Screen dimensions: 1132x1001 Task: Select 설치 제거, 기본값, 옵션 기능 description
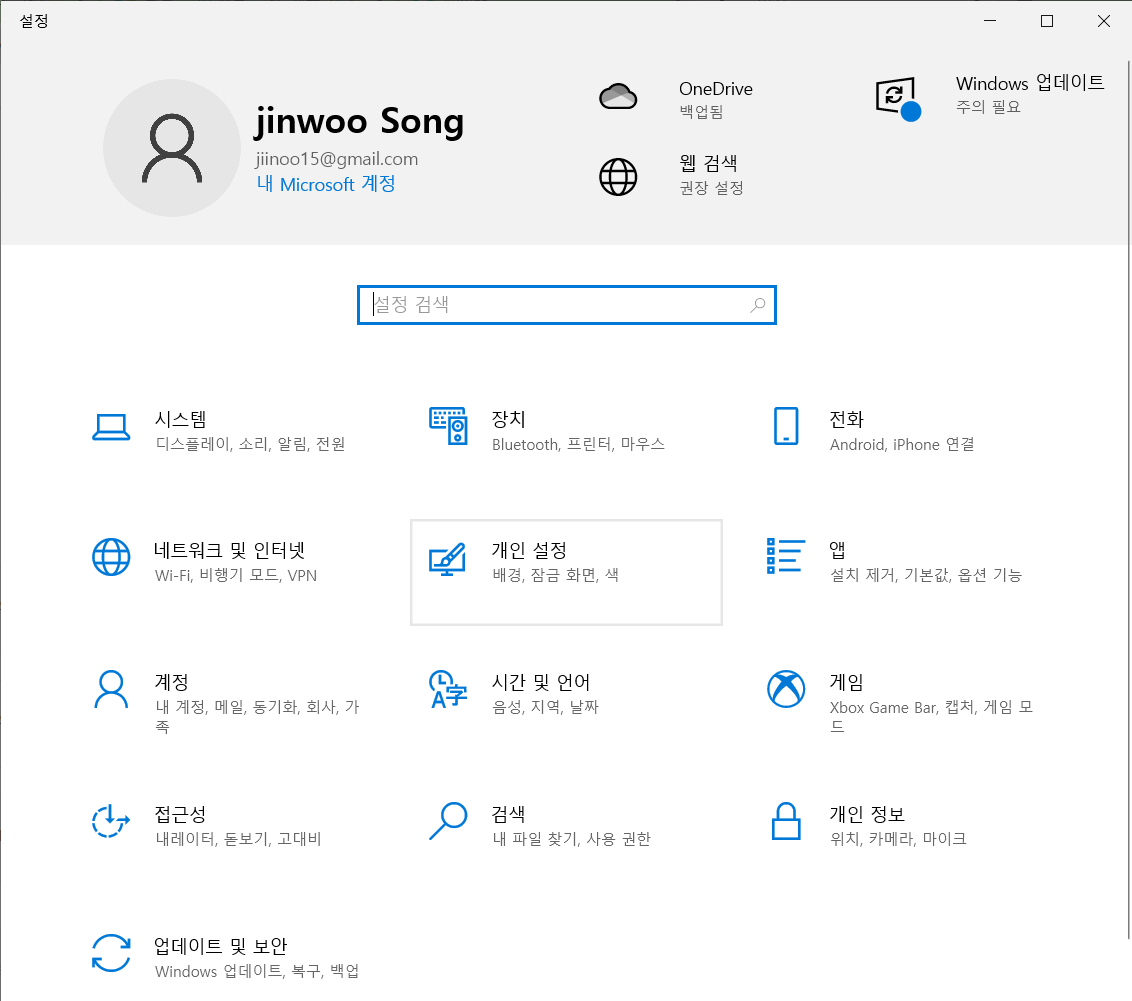[926, 575]
